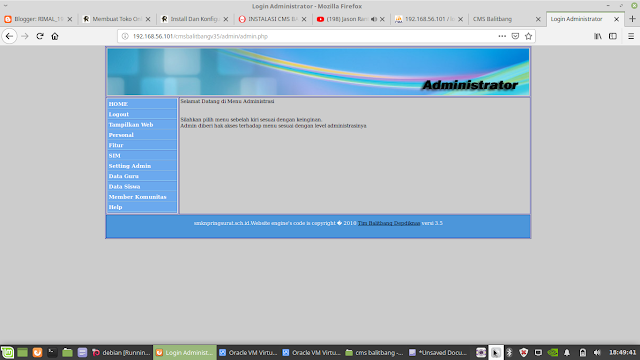This screenshot has width=640, height=360.
Task: Open the Linux Mint start menu
Action: 7,352
